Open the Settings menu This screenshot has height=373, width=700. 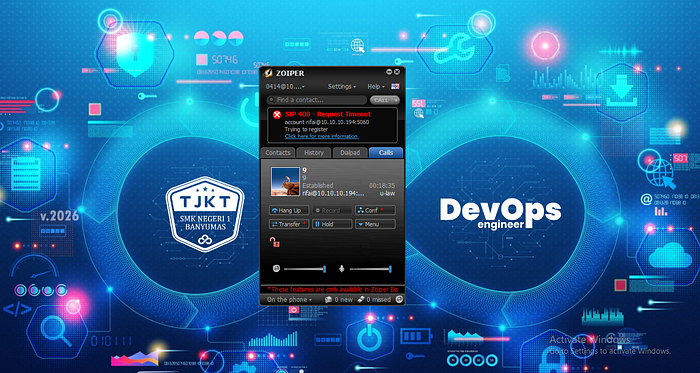pyautogui.click(x=342, y=87)
